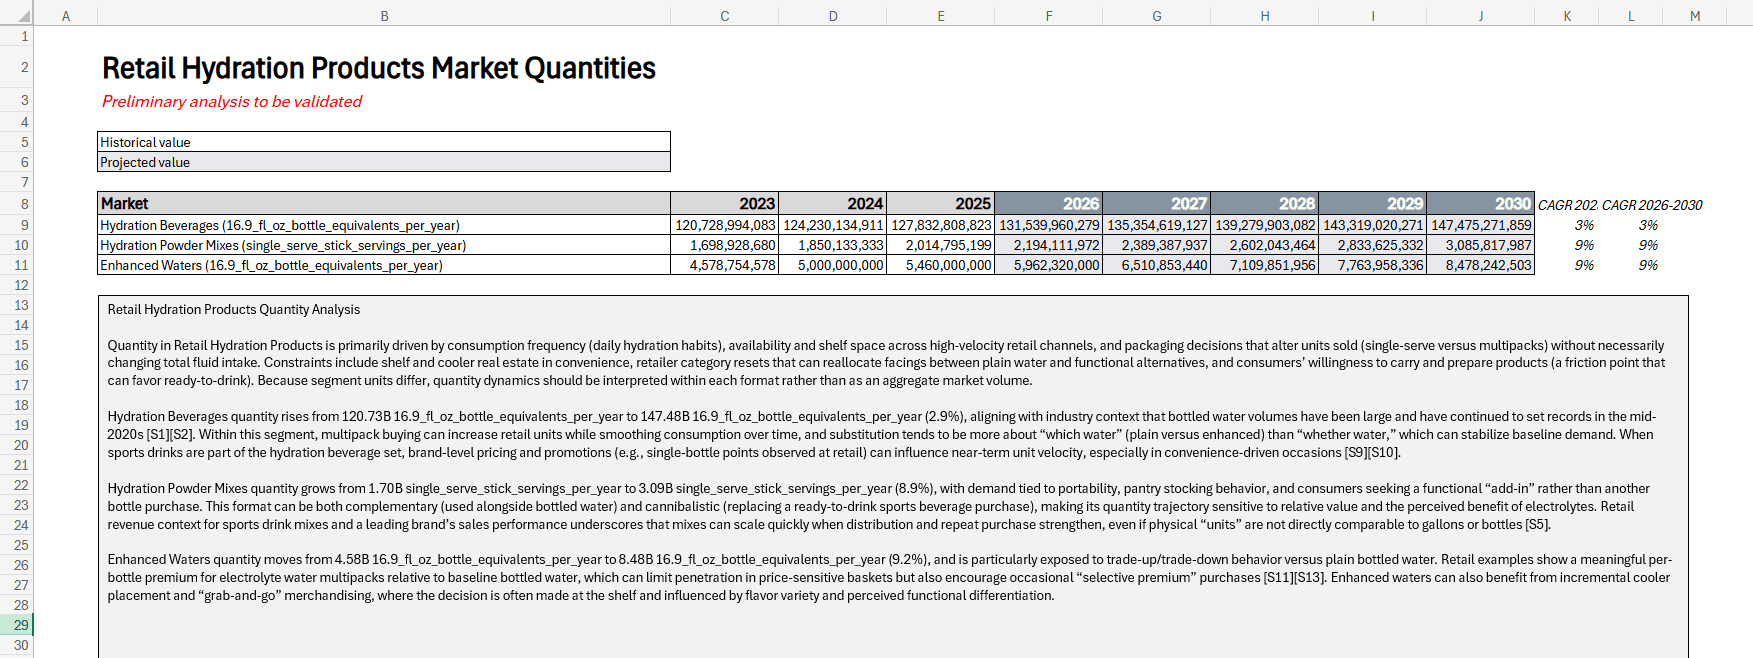Click cell value 1,850,133,333
The height and width of the screenshot is (658, 1753).
[x=832, y=245]
